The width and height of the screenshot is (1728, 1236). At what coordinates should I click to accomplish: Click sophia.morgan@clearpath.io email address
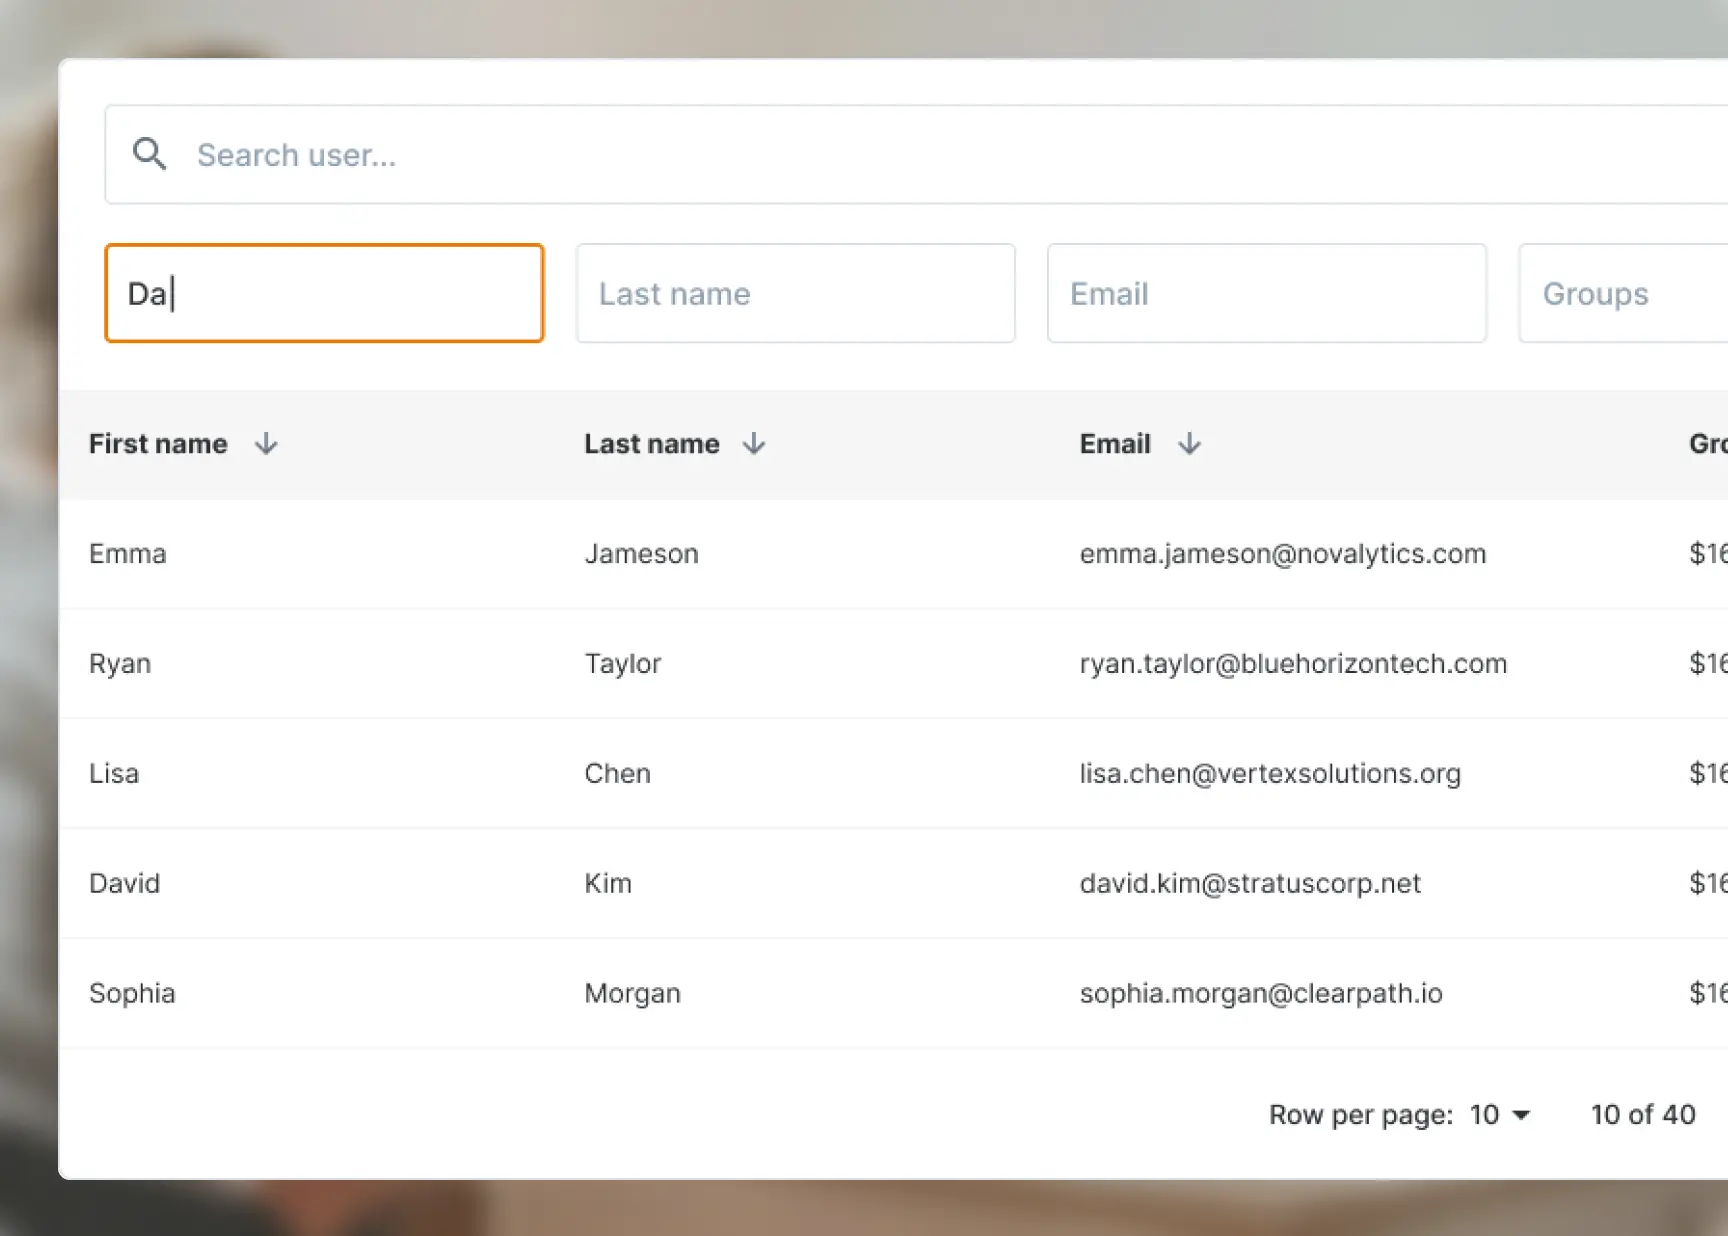[x=1260, y=993]
